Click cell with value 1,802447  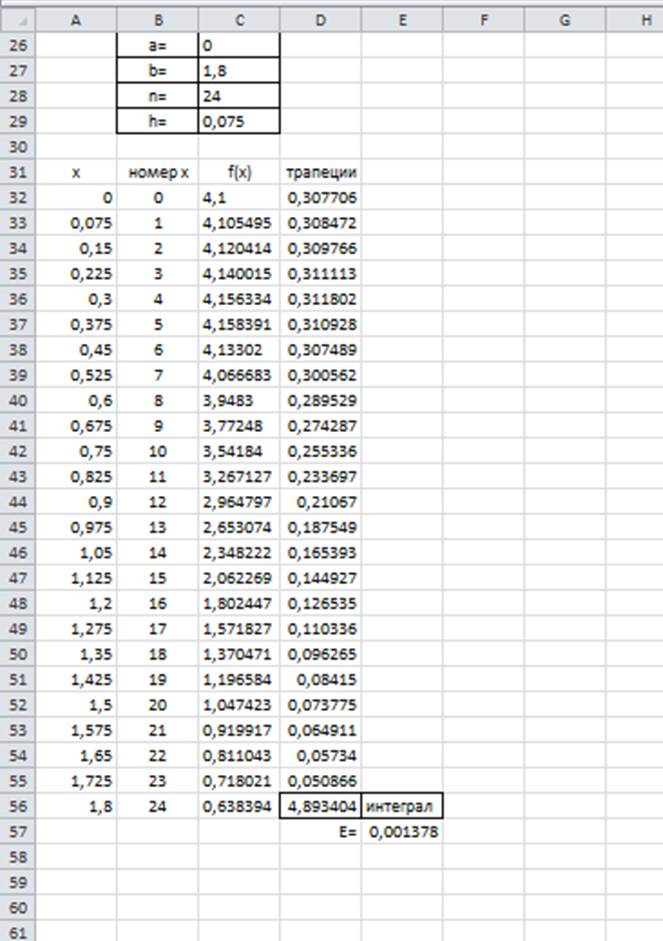239,603
